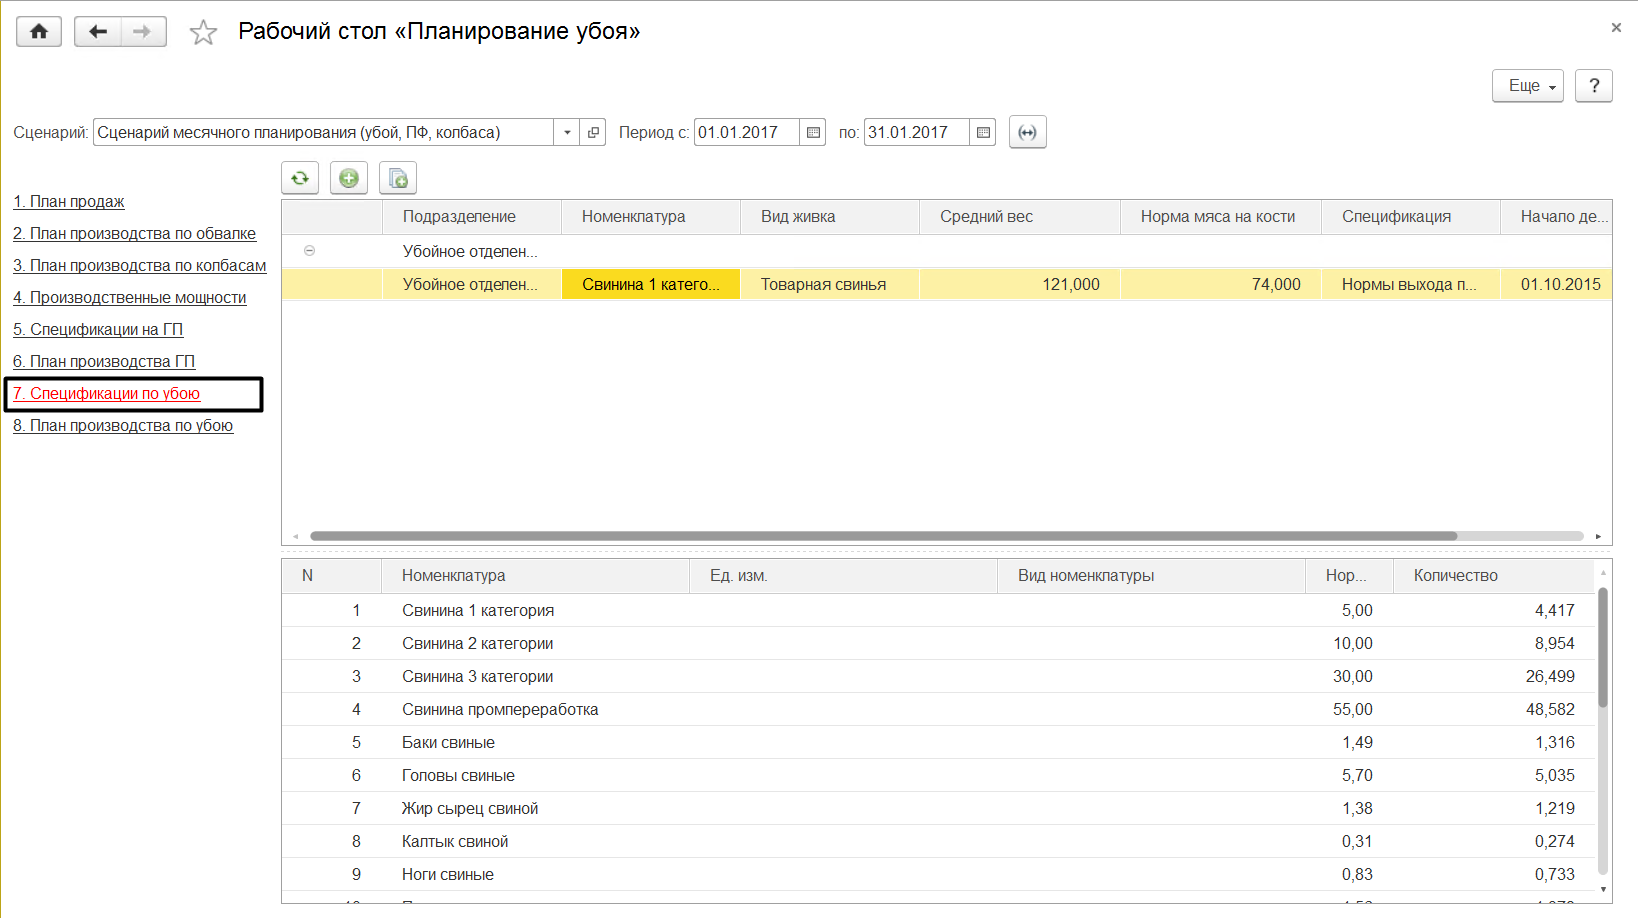This screenshot has height=918, width=1638.
Task: Select the meat norm cell 74,000
Action: [x=1221, y=284]
